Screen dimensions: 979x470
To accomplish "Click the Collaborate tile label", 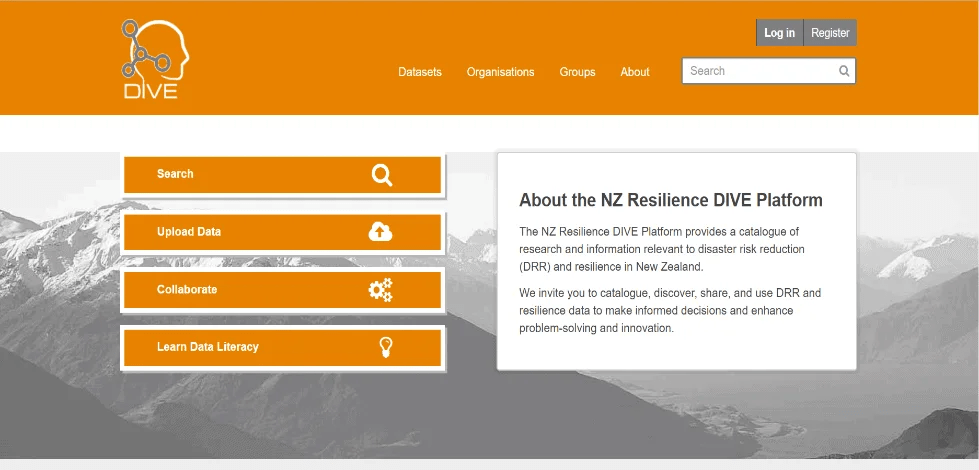I will [187, 290].
